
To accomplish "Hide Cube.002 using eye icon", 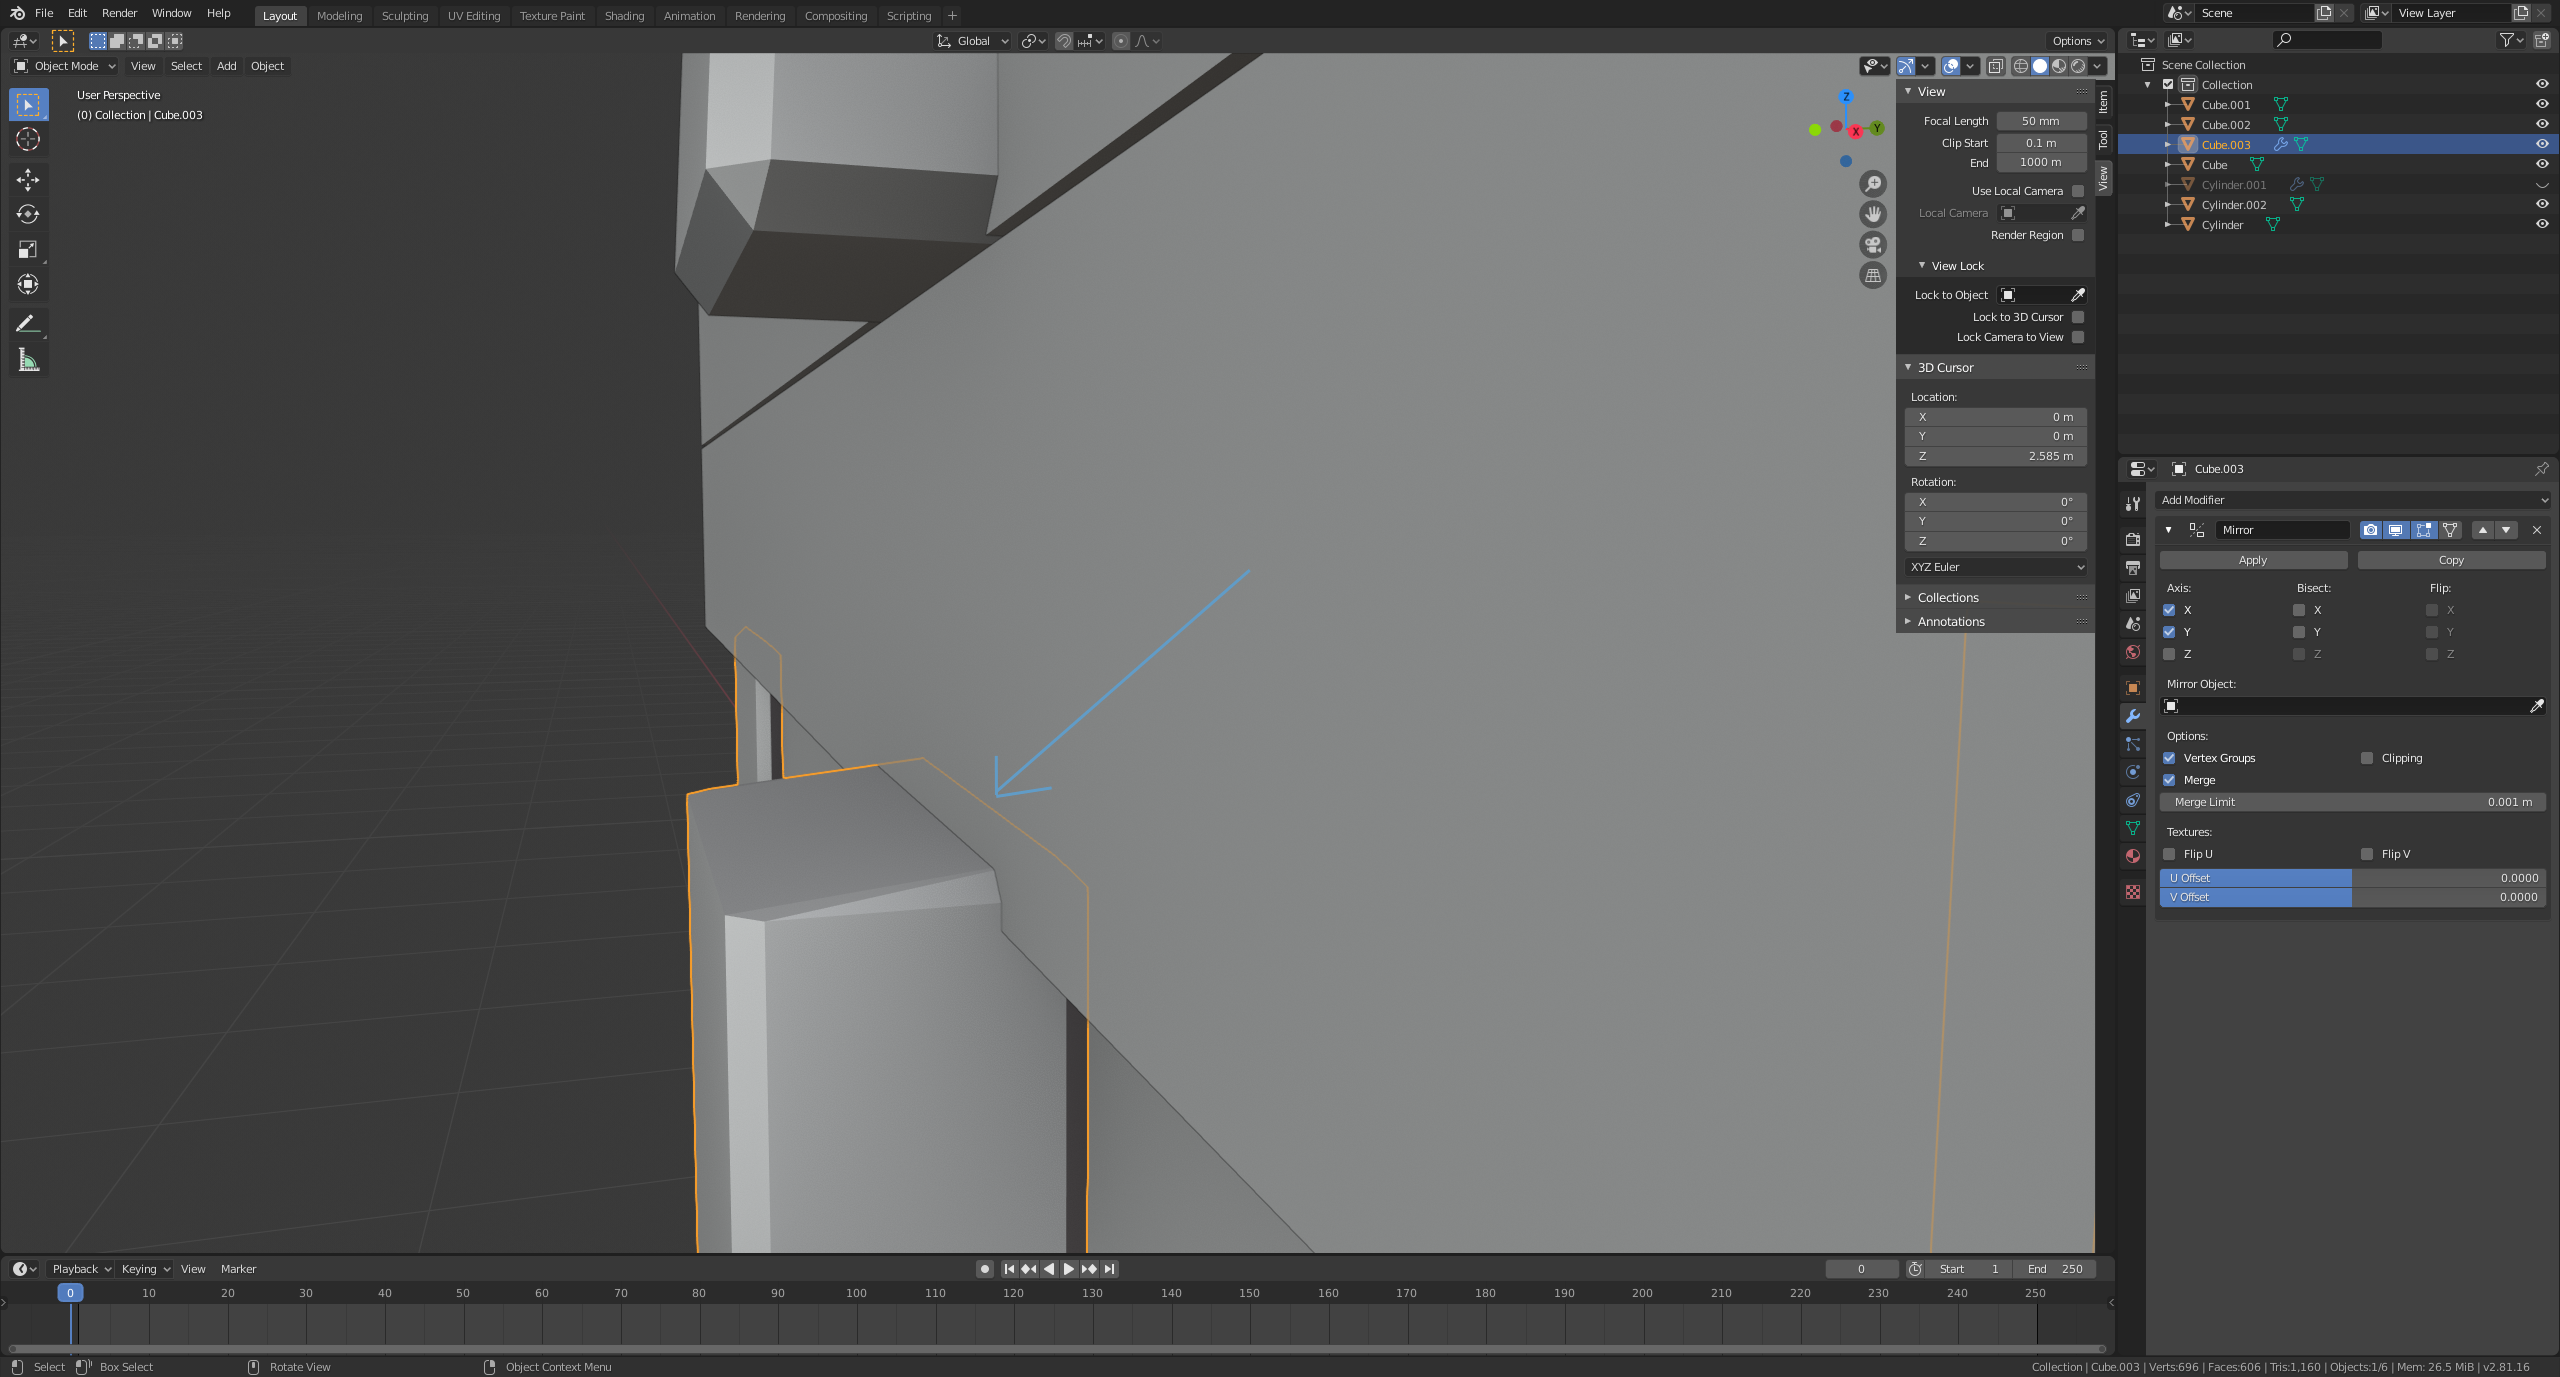I will [x=2541, y=124].
